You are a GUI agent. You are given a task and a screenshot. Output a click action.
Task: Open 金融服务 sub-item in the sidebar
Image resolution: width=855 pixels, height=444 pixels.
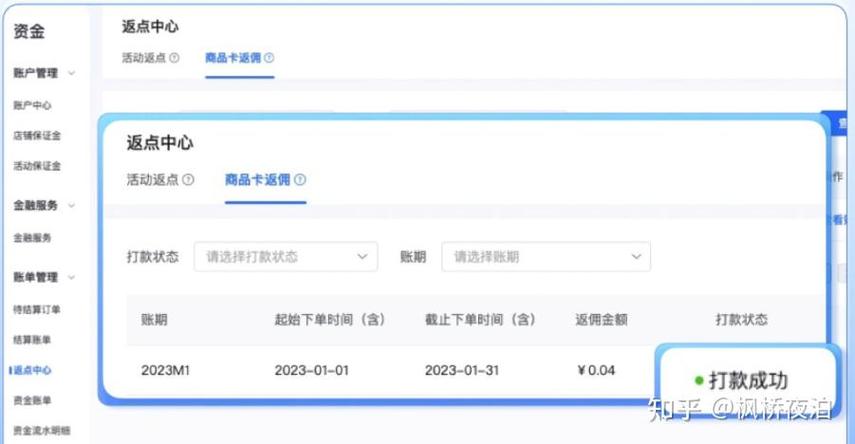pos(32,238)
